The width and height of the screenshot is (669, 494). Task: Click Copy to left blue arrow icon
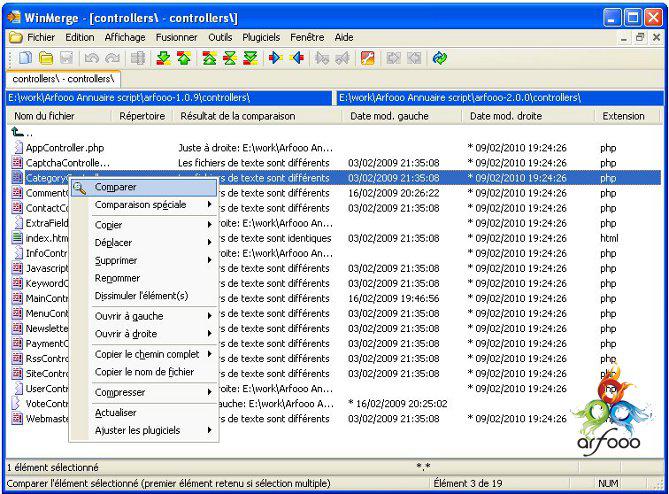pos(297,58)
